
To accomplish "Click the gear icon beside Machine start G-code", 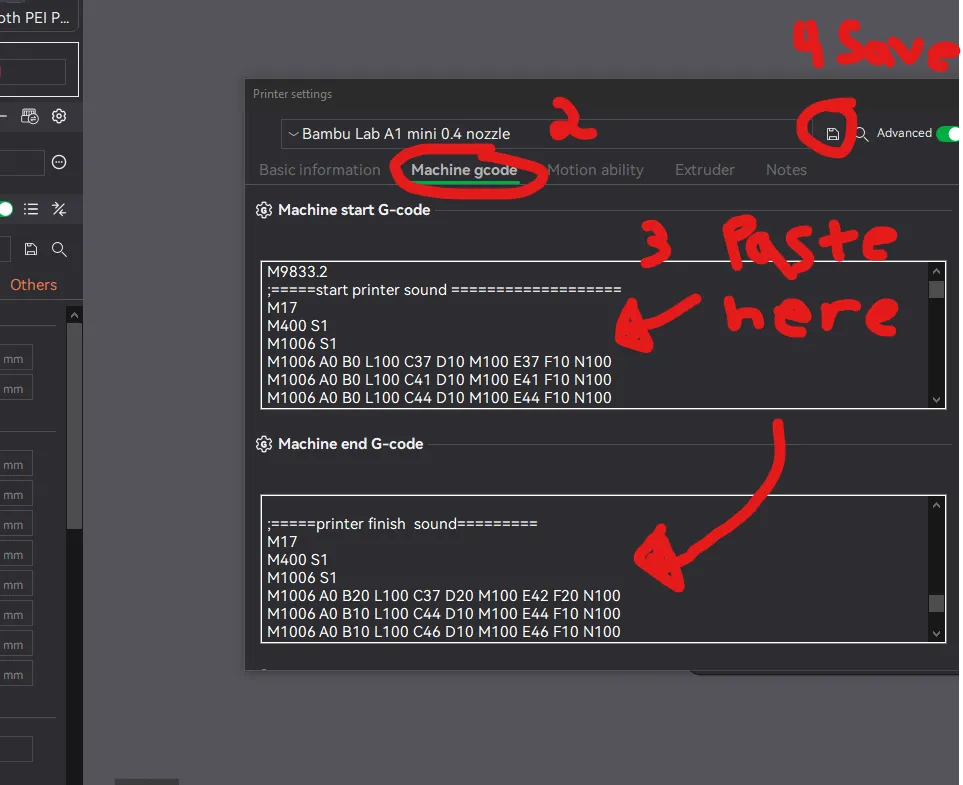I will click(264, 210).
